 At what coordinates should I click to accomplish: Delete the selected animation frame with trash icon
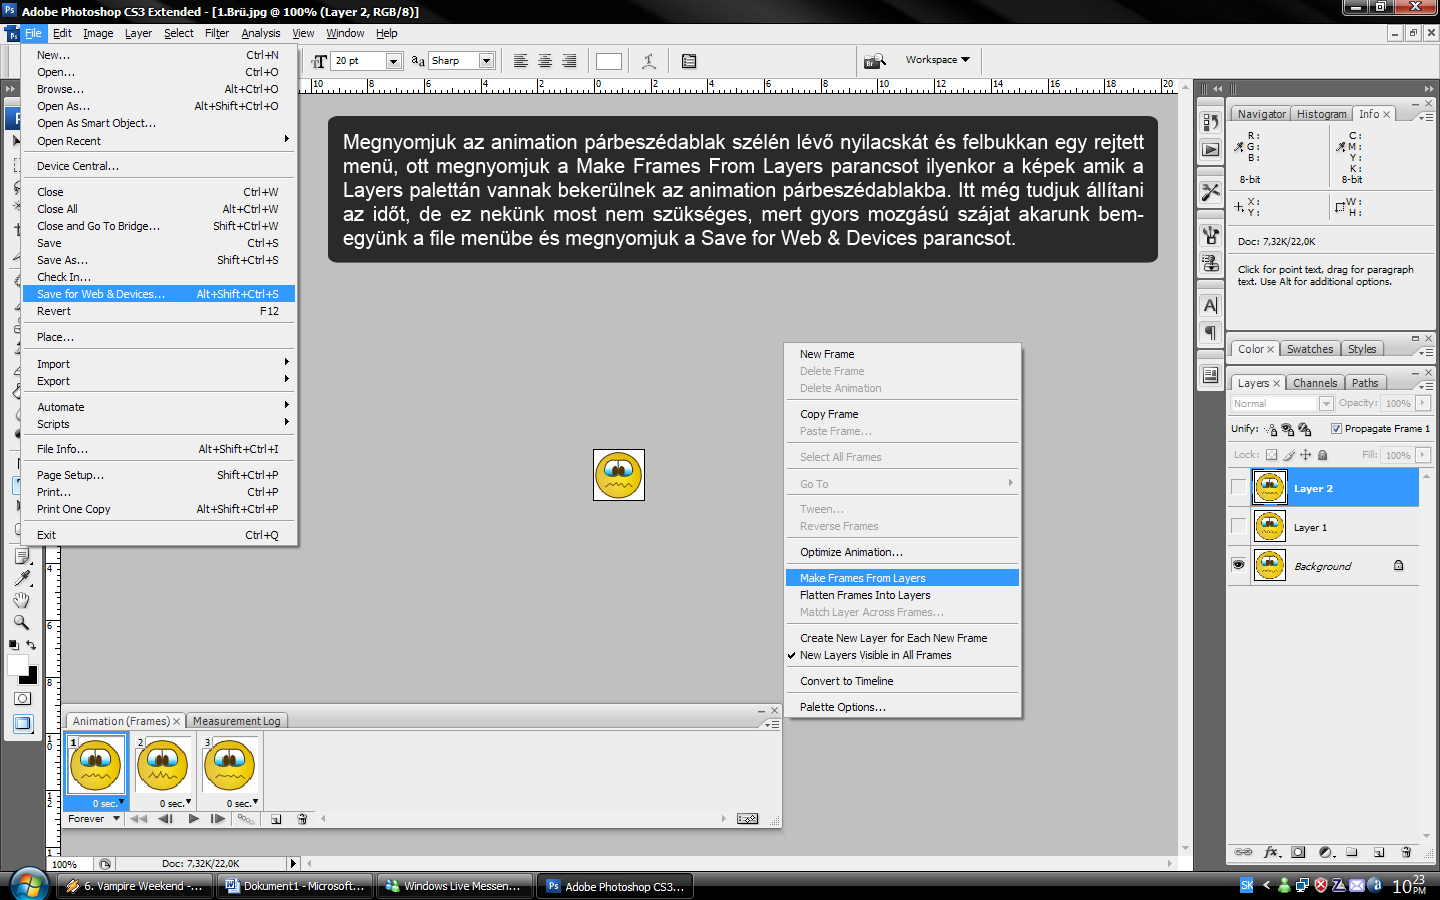click(x=302, y=819)
